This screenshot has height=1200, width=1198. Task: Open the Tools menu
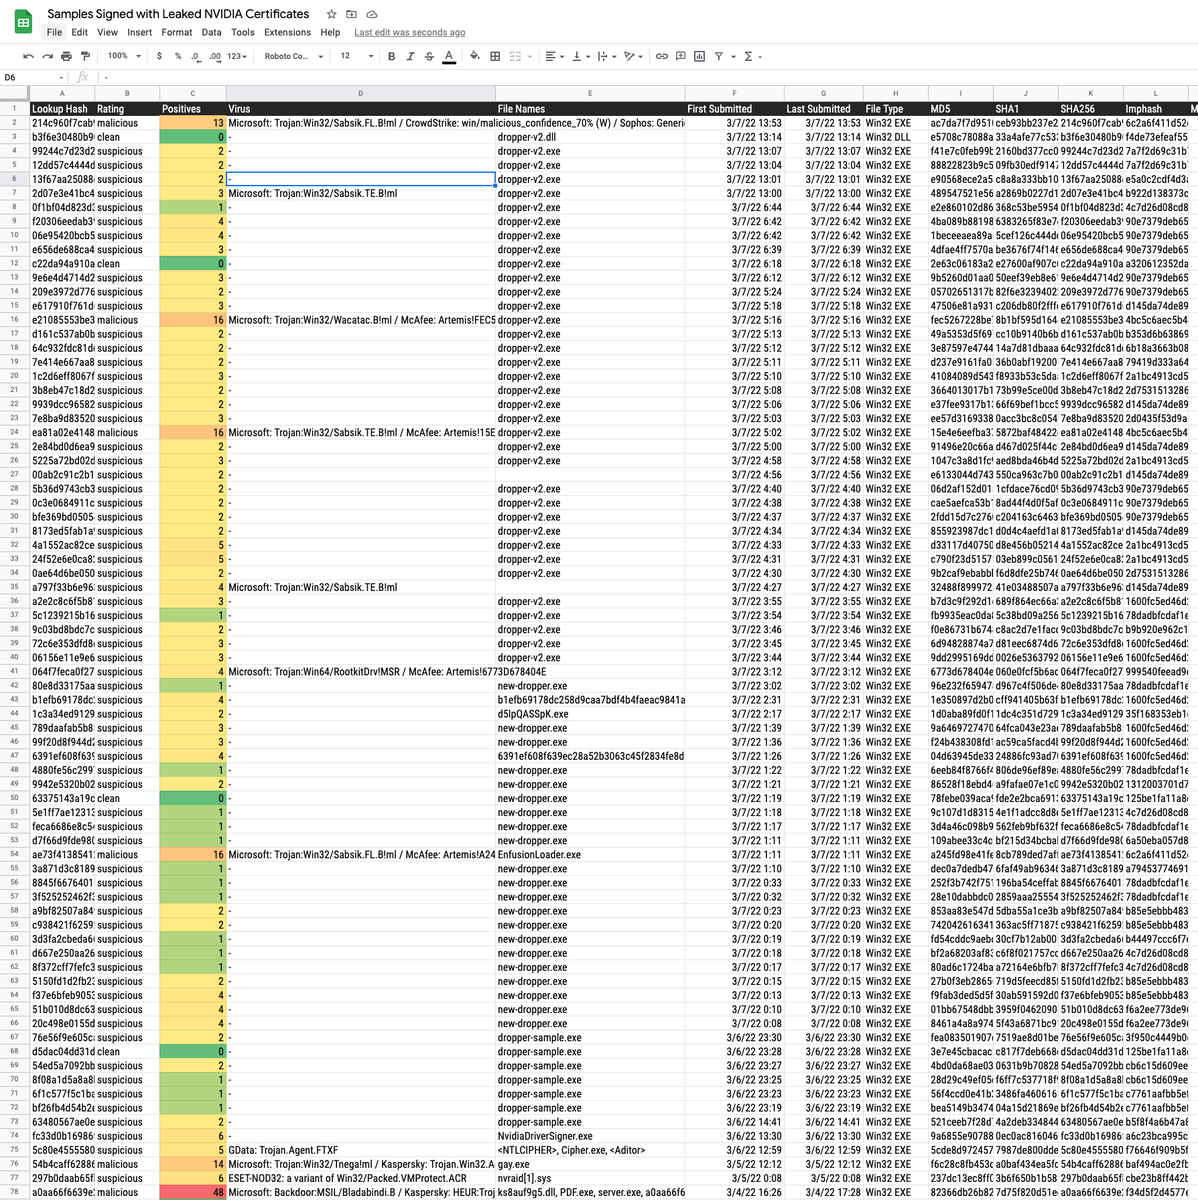pos(243,32)
